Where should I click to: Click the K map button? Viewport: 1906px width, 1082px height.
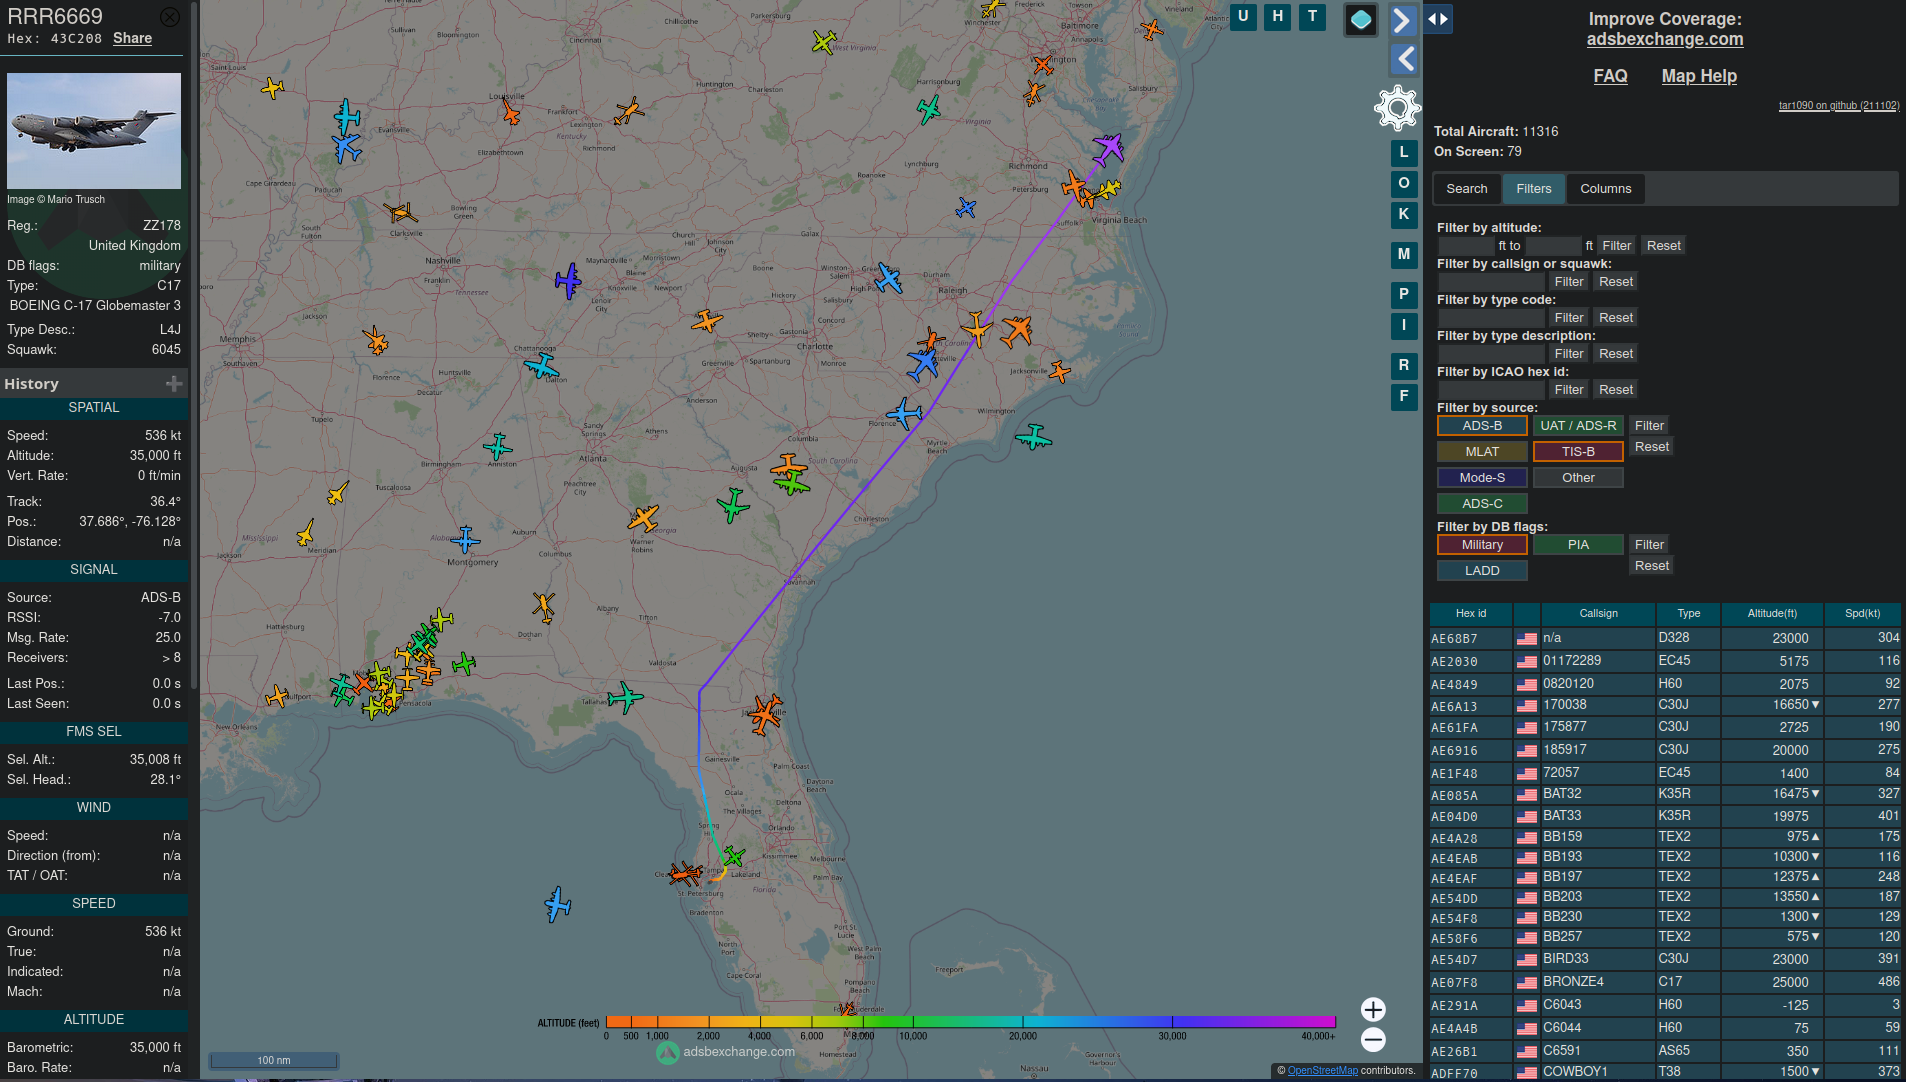click(x=1404, y=215)
